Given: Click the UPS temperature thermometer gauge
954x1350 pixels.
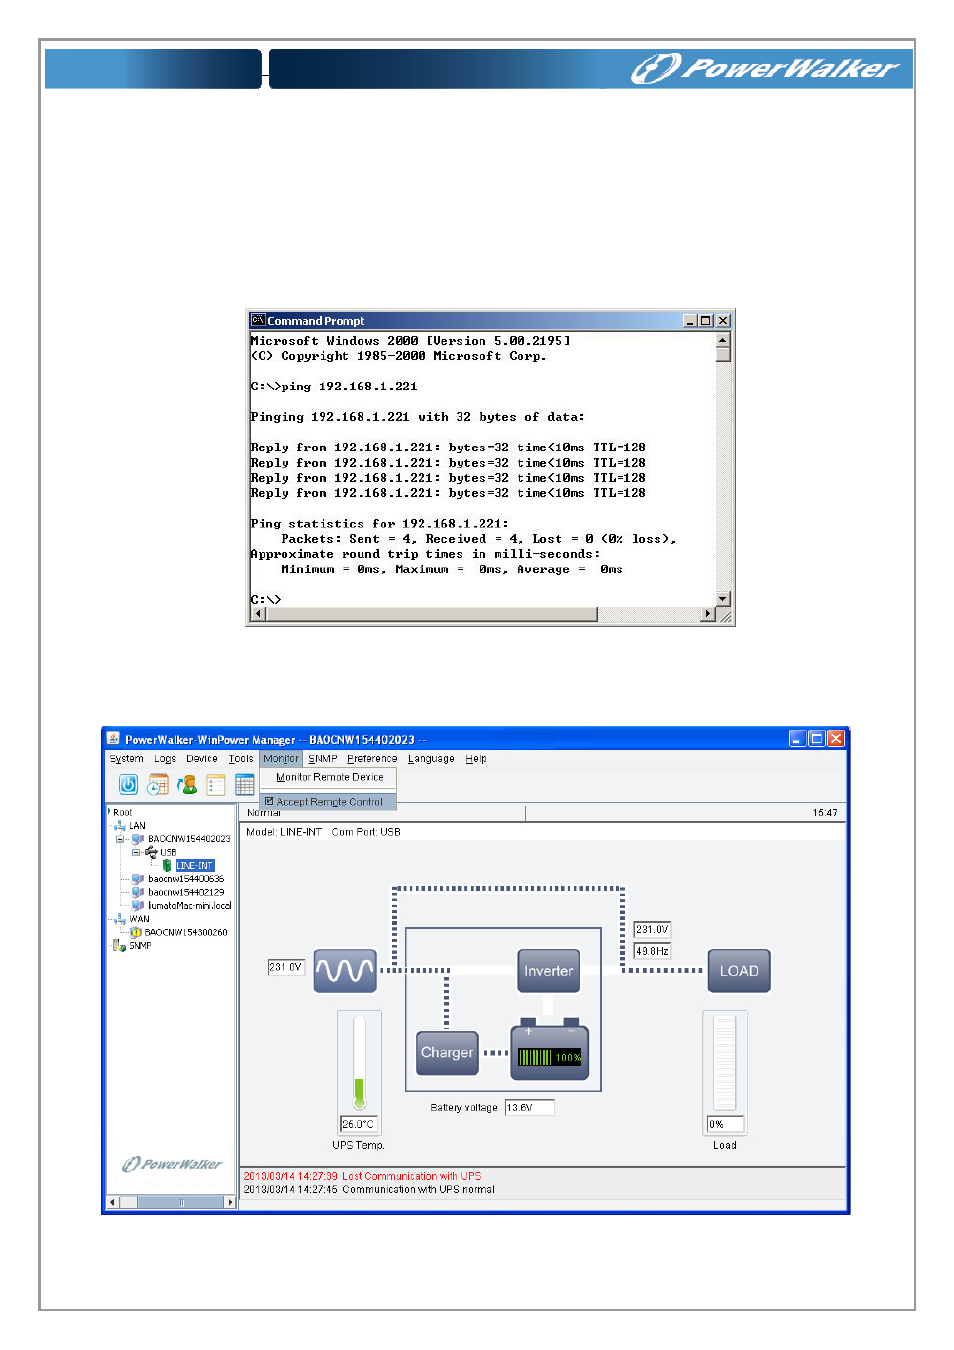Looking at the screenshot, I should tap(359, 1061).
